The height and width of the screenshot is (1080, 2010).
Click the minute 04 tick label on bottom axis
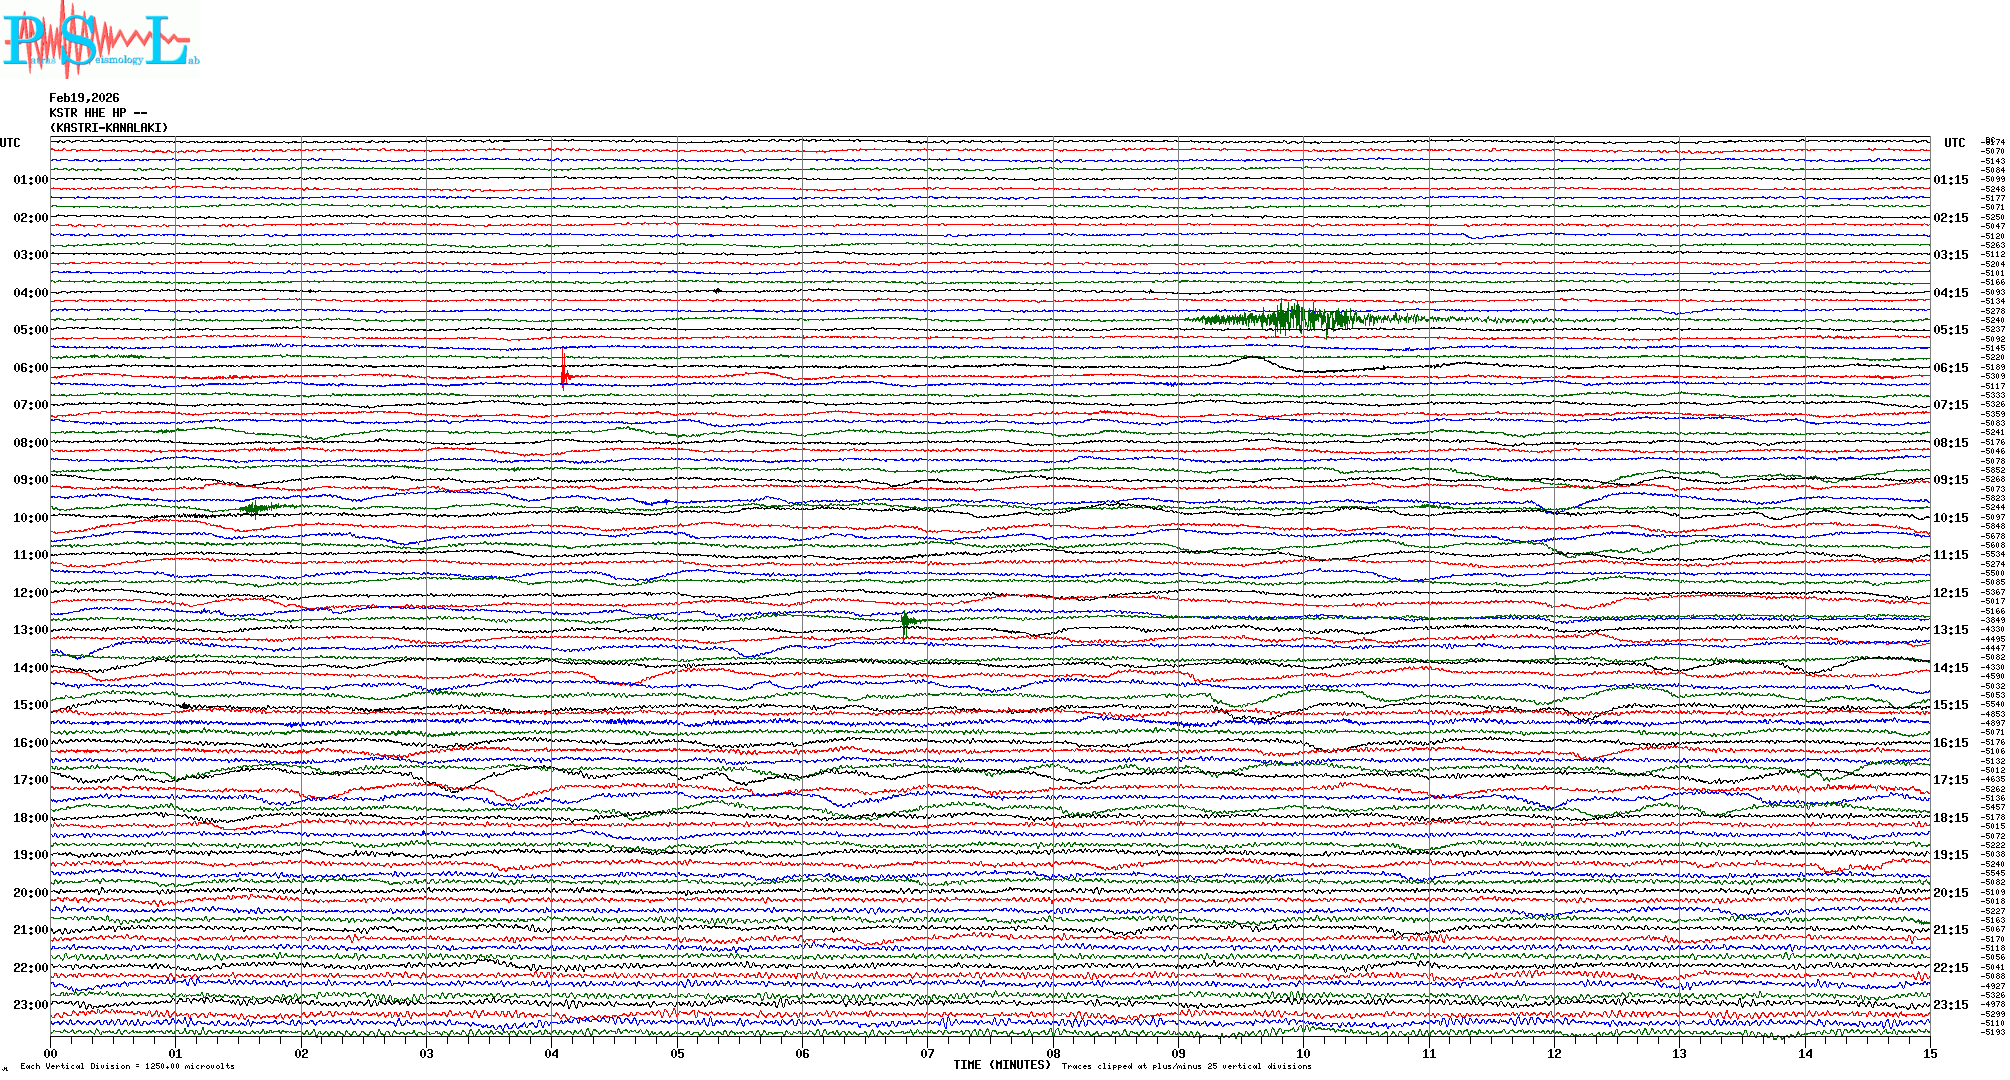tap(551, 1053)
